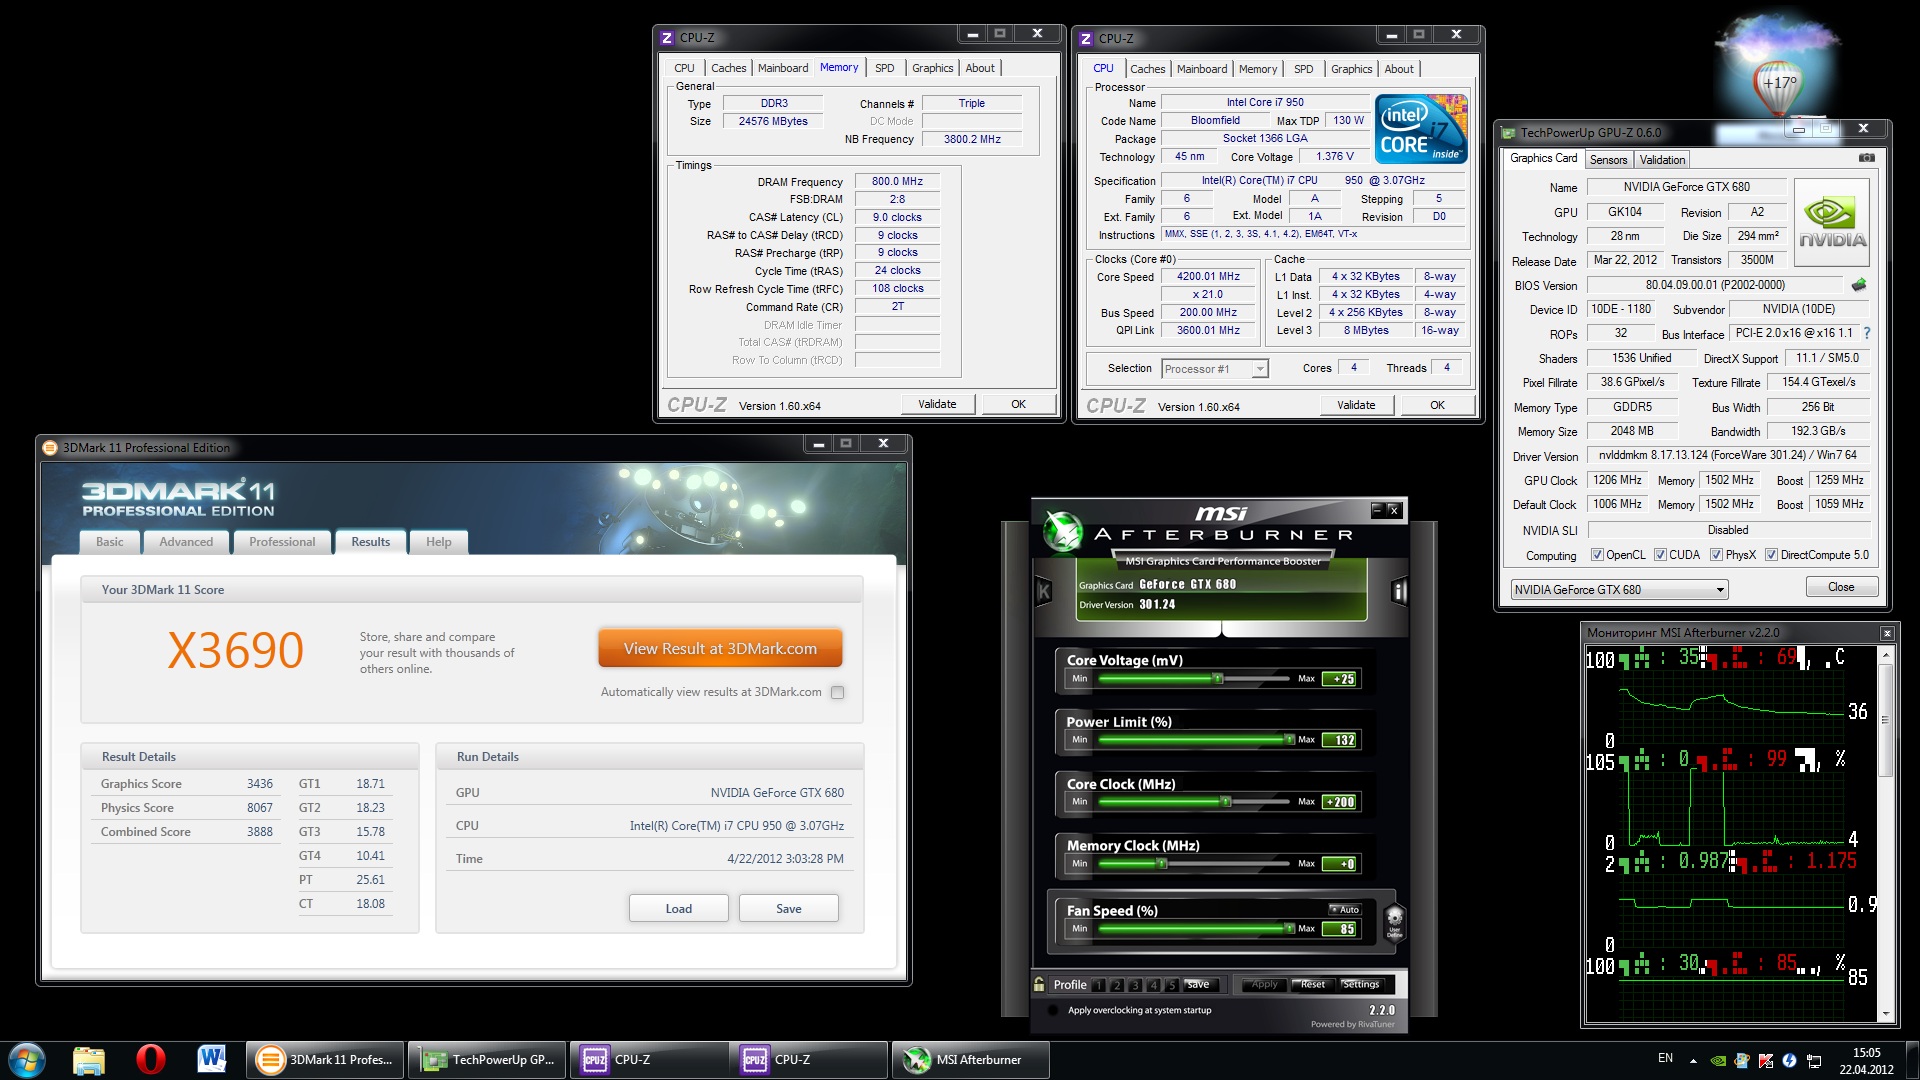1920x1080 pixels.
Task: Launch Opera browser from taskbar
Action: click(151, 1059)
